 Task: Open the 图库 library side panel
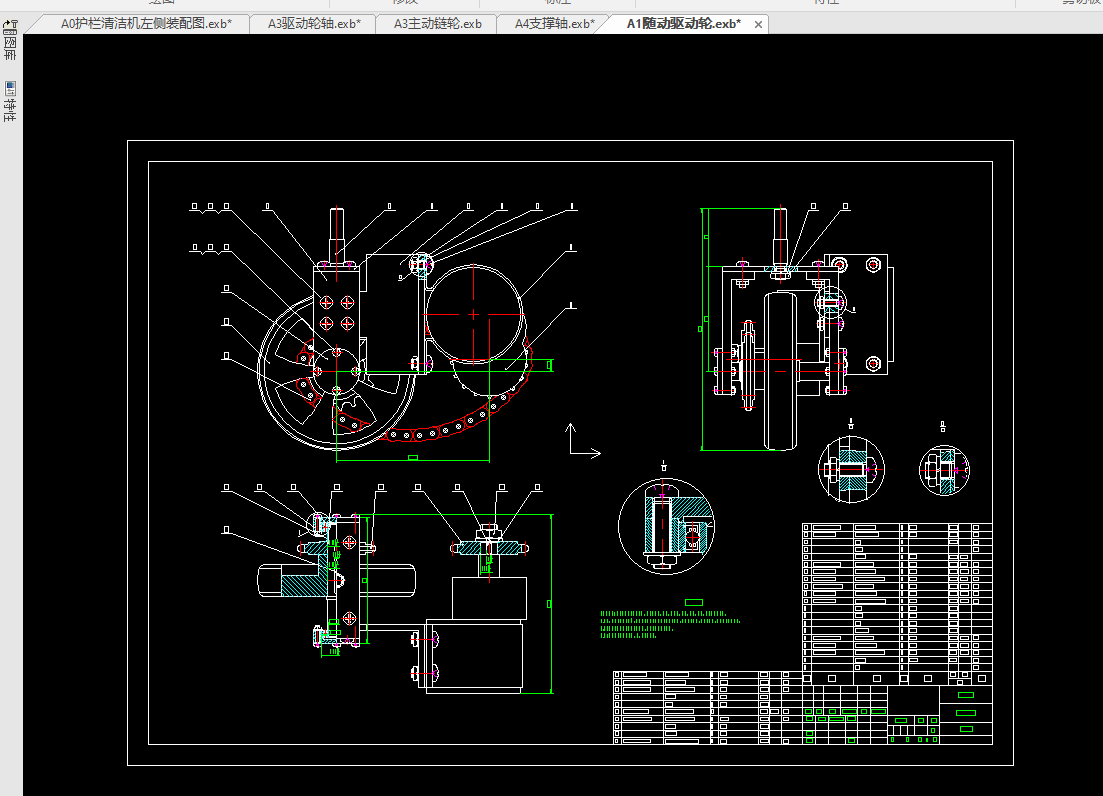click(x=10, y=41)
